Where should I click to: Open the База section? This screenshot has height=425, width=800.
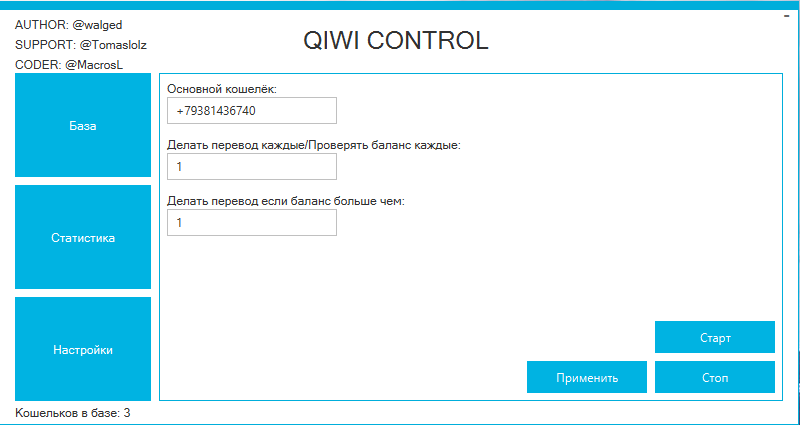(x=82, y=126)
